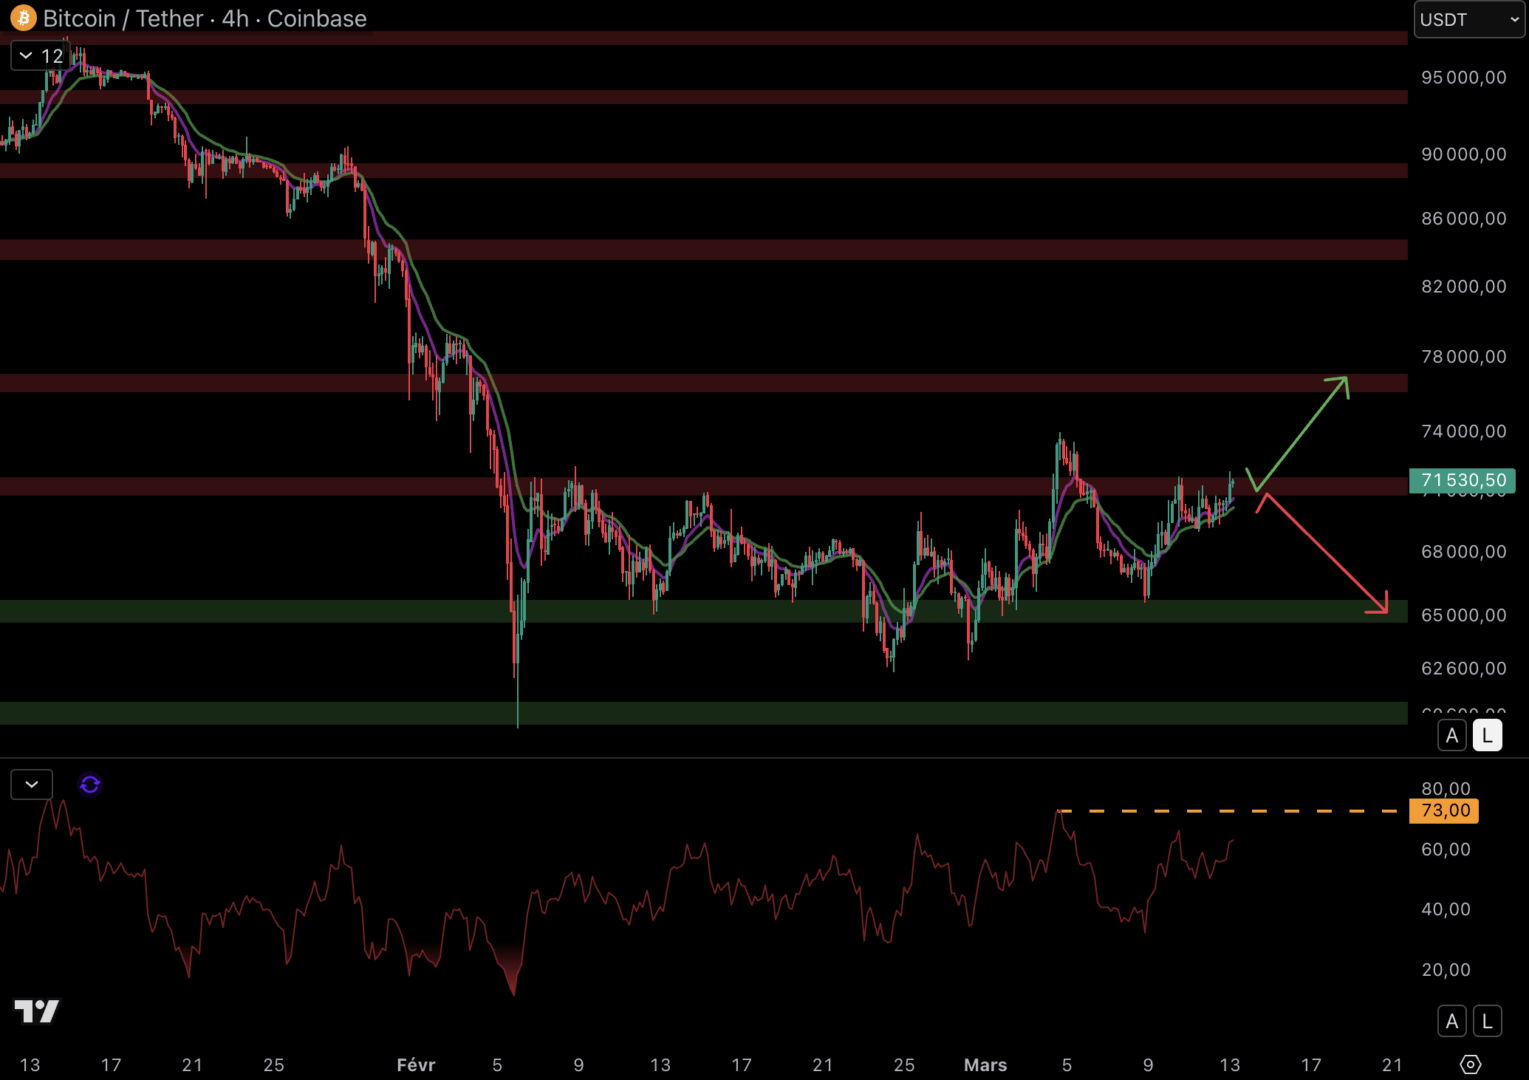The height and width of the screenshot is (1080, 1529).
Task: Open chart settings gear on time axis
Action: [1470, 1064]
